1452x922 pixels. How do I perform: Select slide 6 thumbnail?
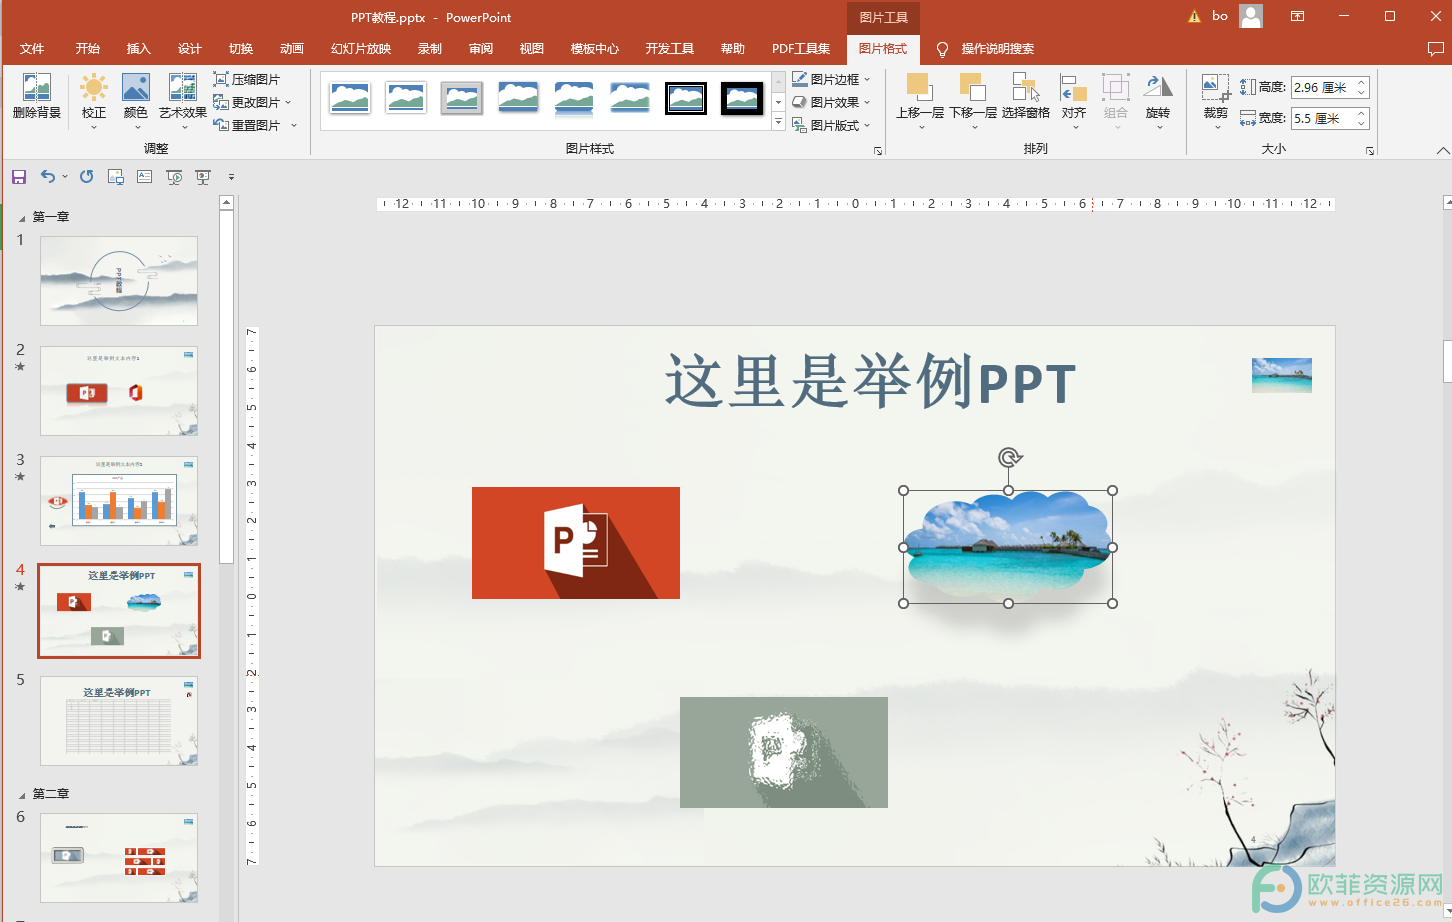click(119, 858)
